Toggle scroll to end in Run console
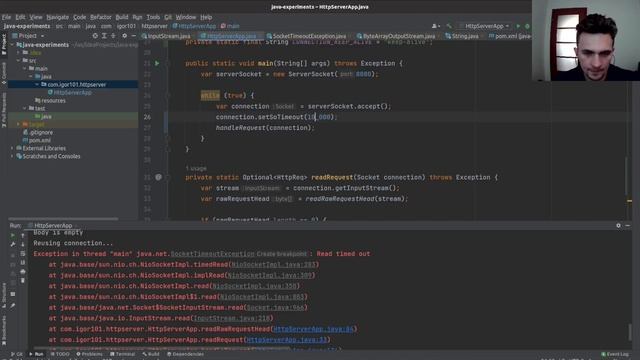This screenshot has height=360, width=640. (x=22, y=262)
